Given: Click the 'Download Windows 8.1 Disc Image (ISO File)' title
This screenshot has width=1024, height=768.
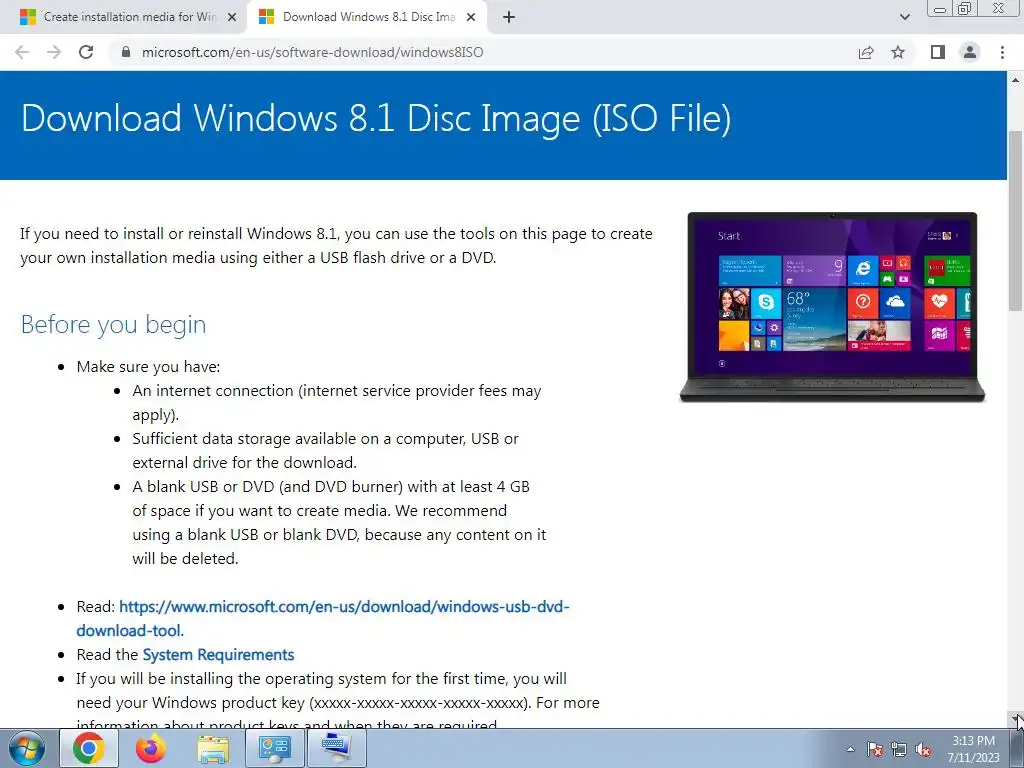Looking at the screenshot, I should (x=376, y=118).
